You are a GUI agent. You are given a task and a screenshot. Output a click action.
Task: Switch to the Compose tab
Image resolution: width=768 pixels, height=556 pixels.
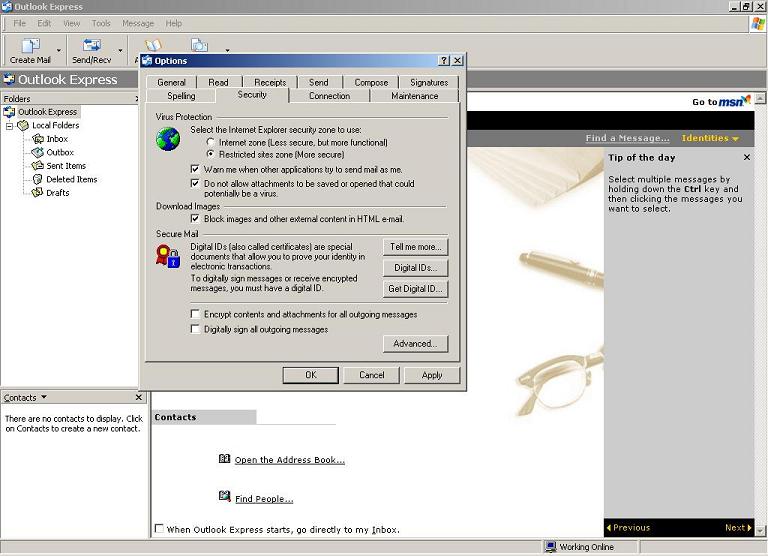click(x=371, y=82)
